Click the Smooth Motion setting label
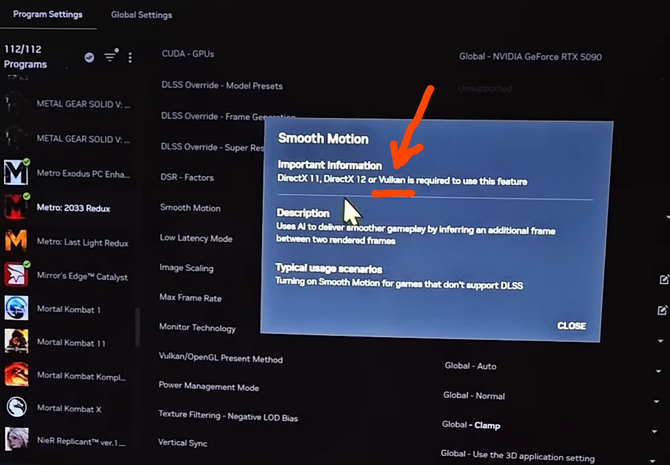Image resolution: width=670 pixels, height=465 pixels. [190, 208]
